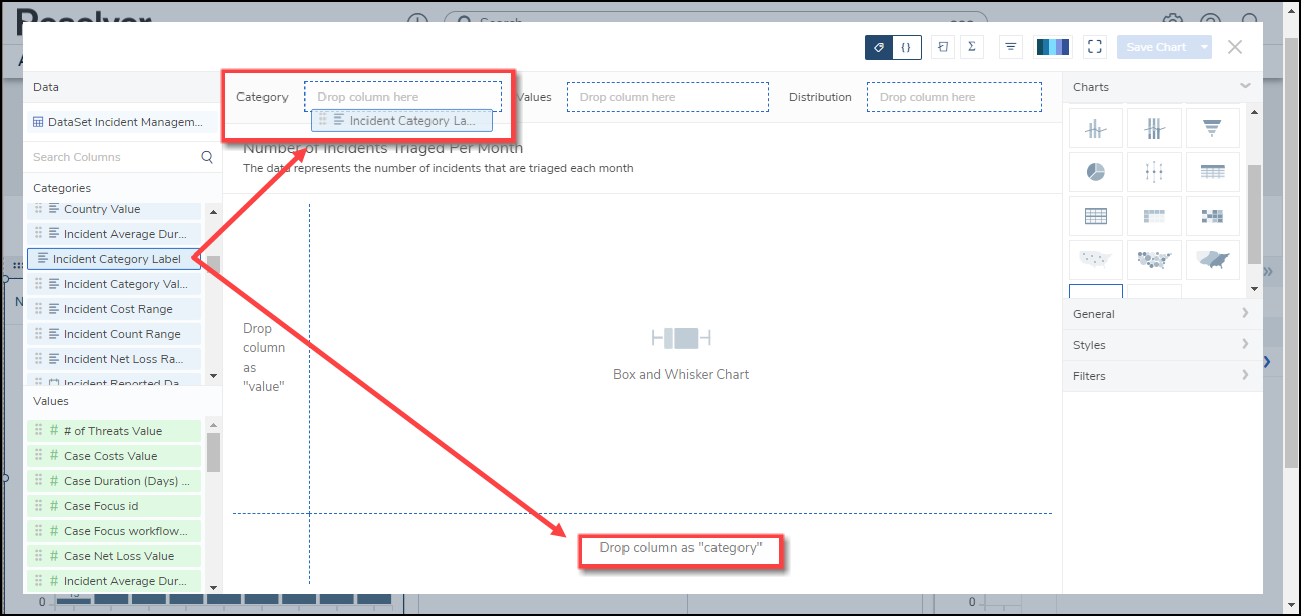This screenshot has width=1301, height=616.
Task: Click the Values list scrollbar thumb
Action: (213, 452)
